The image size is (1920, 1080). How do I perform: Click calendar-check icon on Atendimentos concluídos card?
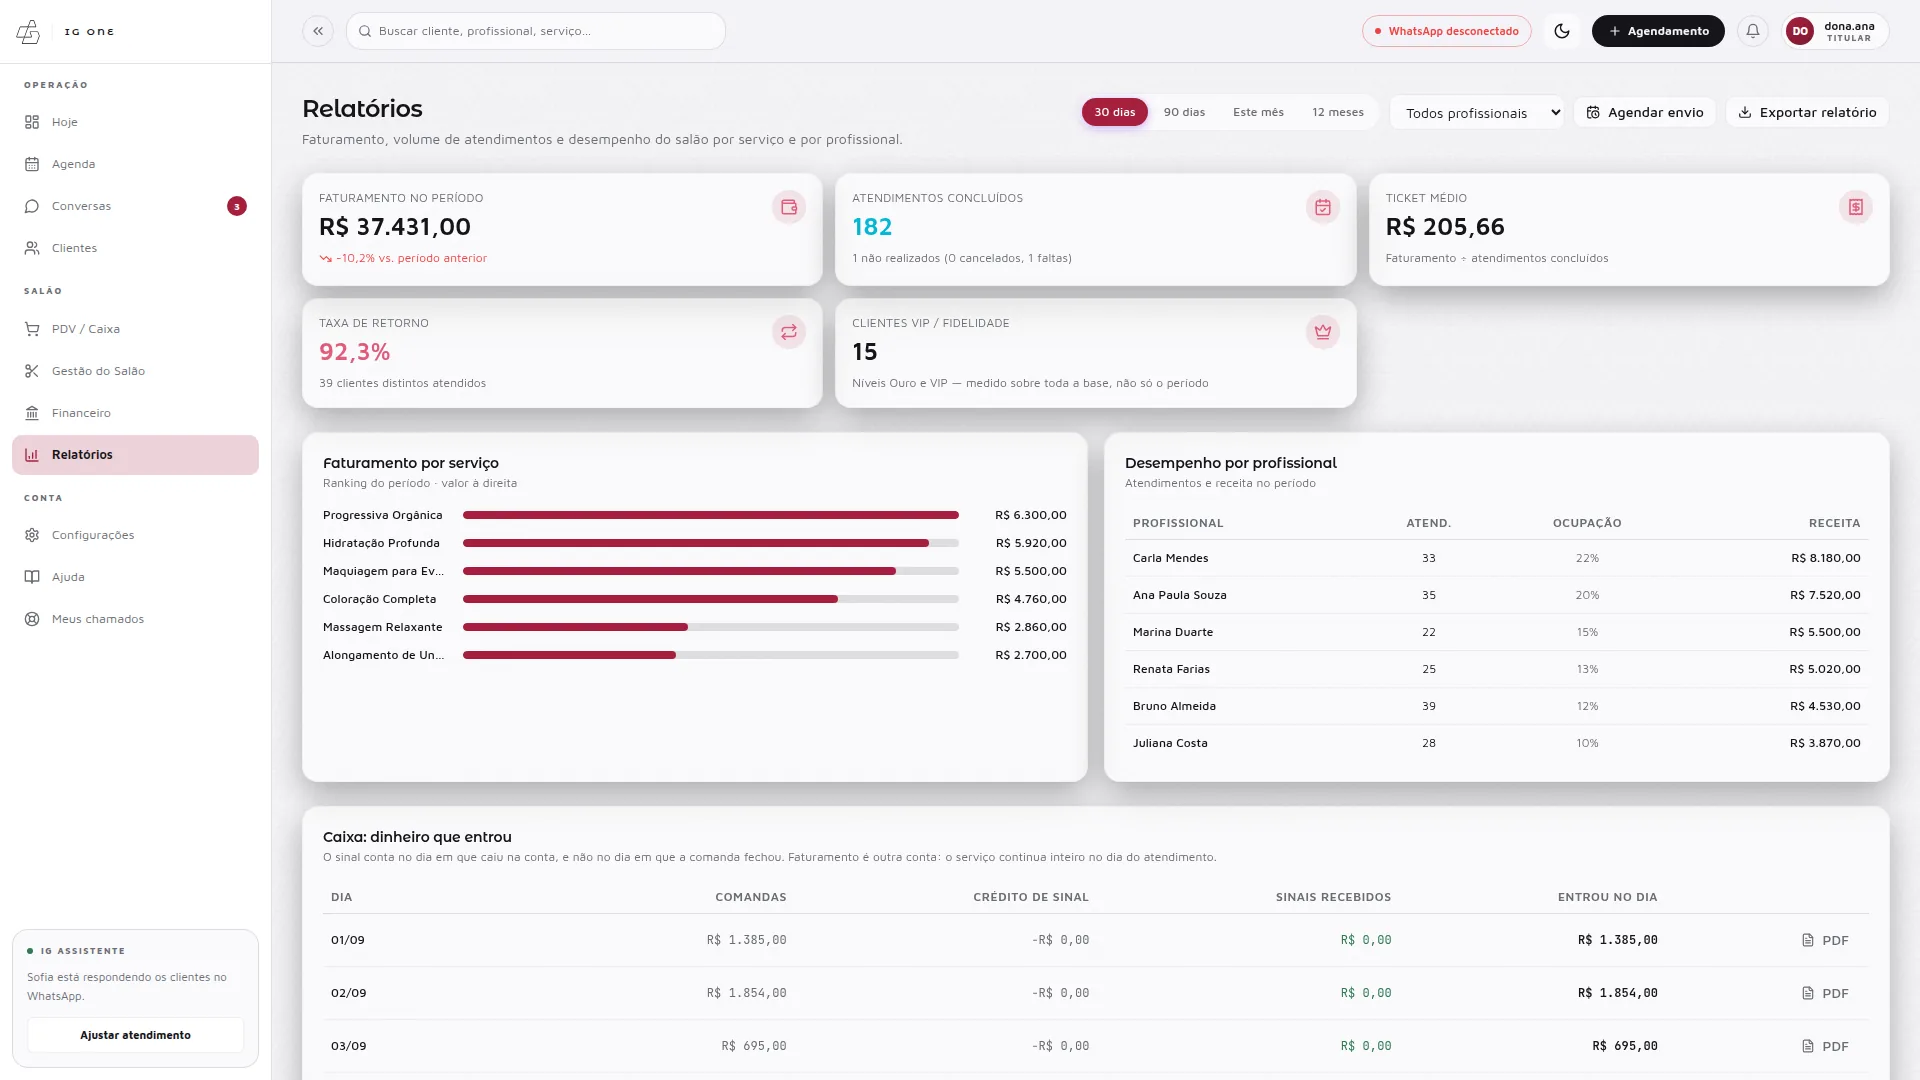coord(1323,207)
